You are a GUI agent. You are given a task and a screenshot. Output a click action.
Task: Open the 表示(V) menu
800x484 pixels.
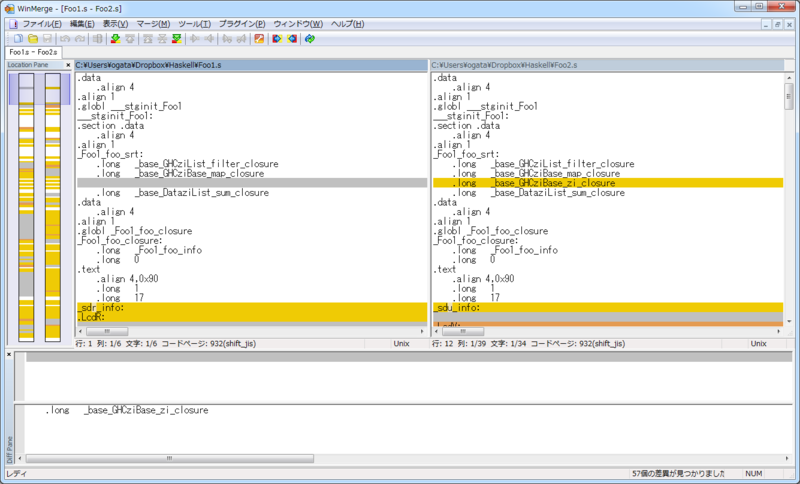115,24
